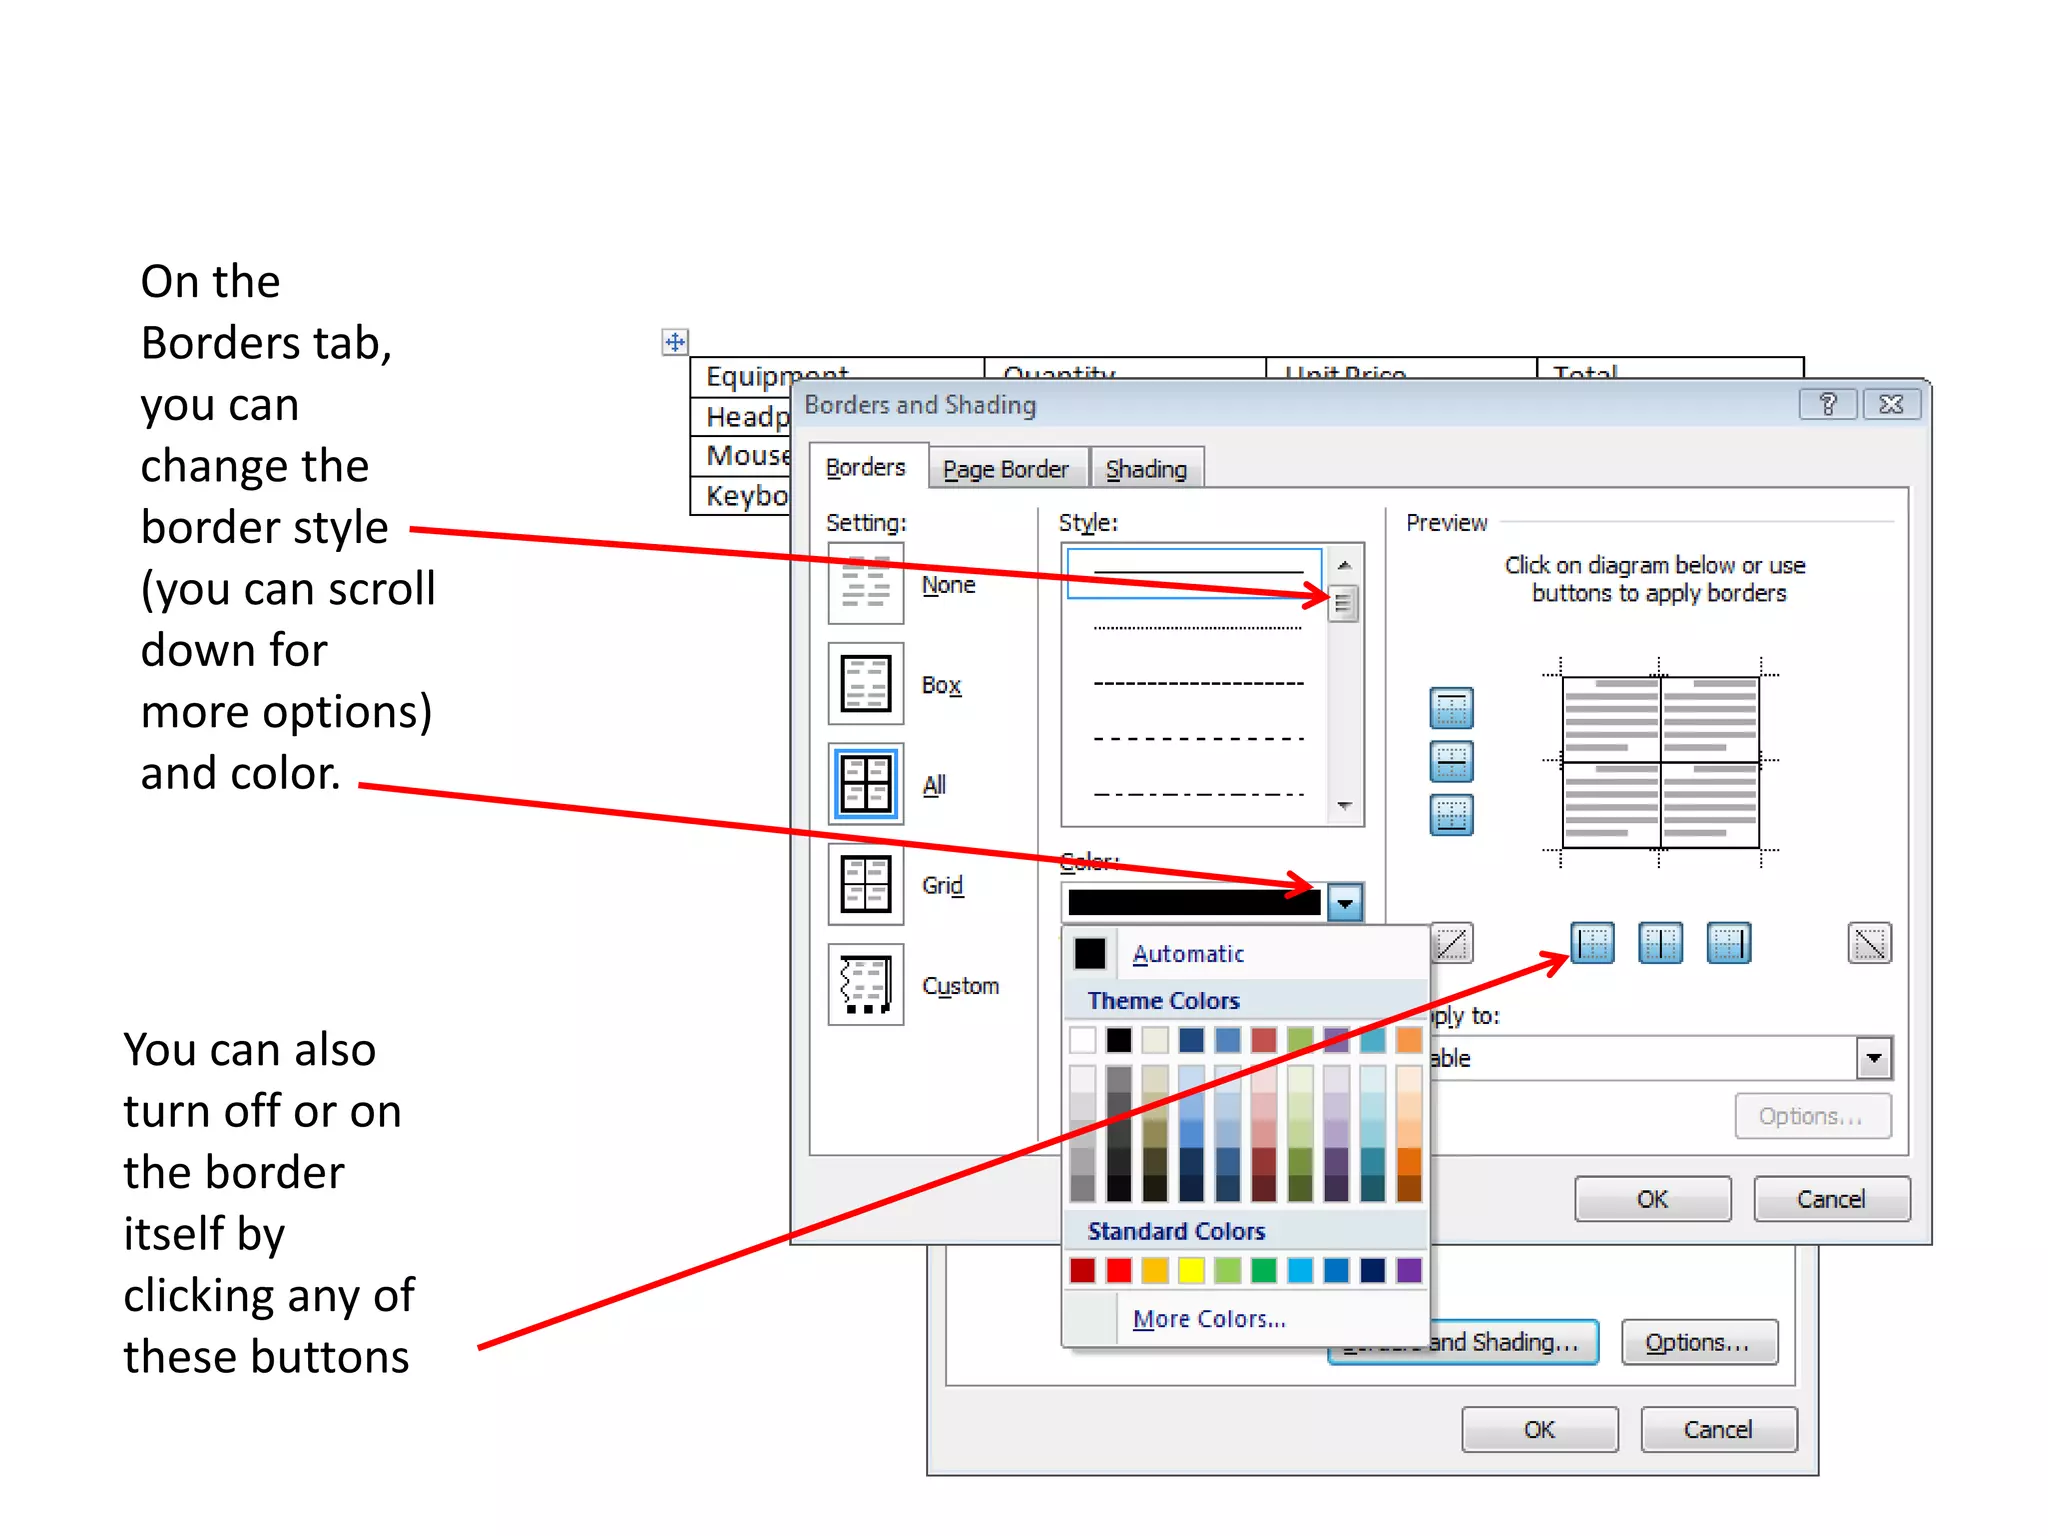Pick the red standard color swatch
Viewport: 2048px width, 1536px height.
tap(1119, 1270)
